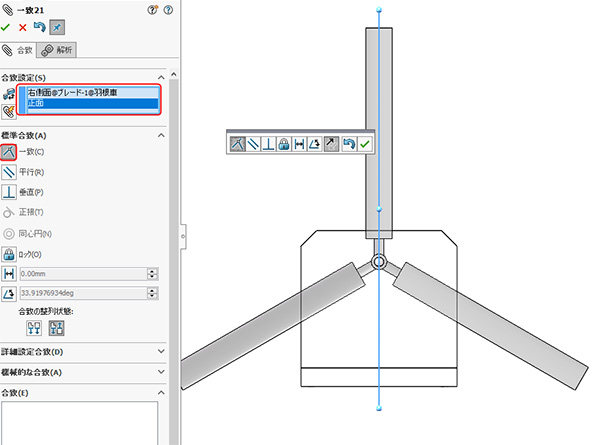Click the angle stepper arrows beside 33.91976934deg

(x=152, y=294)
